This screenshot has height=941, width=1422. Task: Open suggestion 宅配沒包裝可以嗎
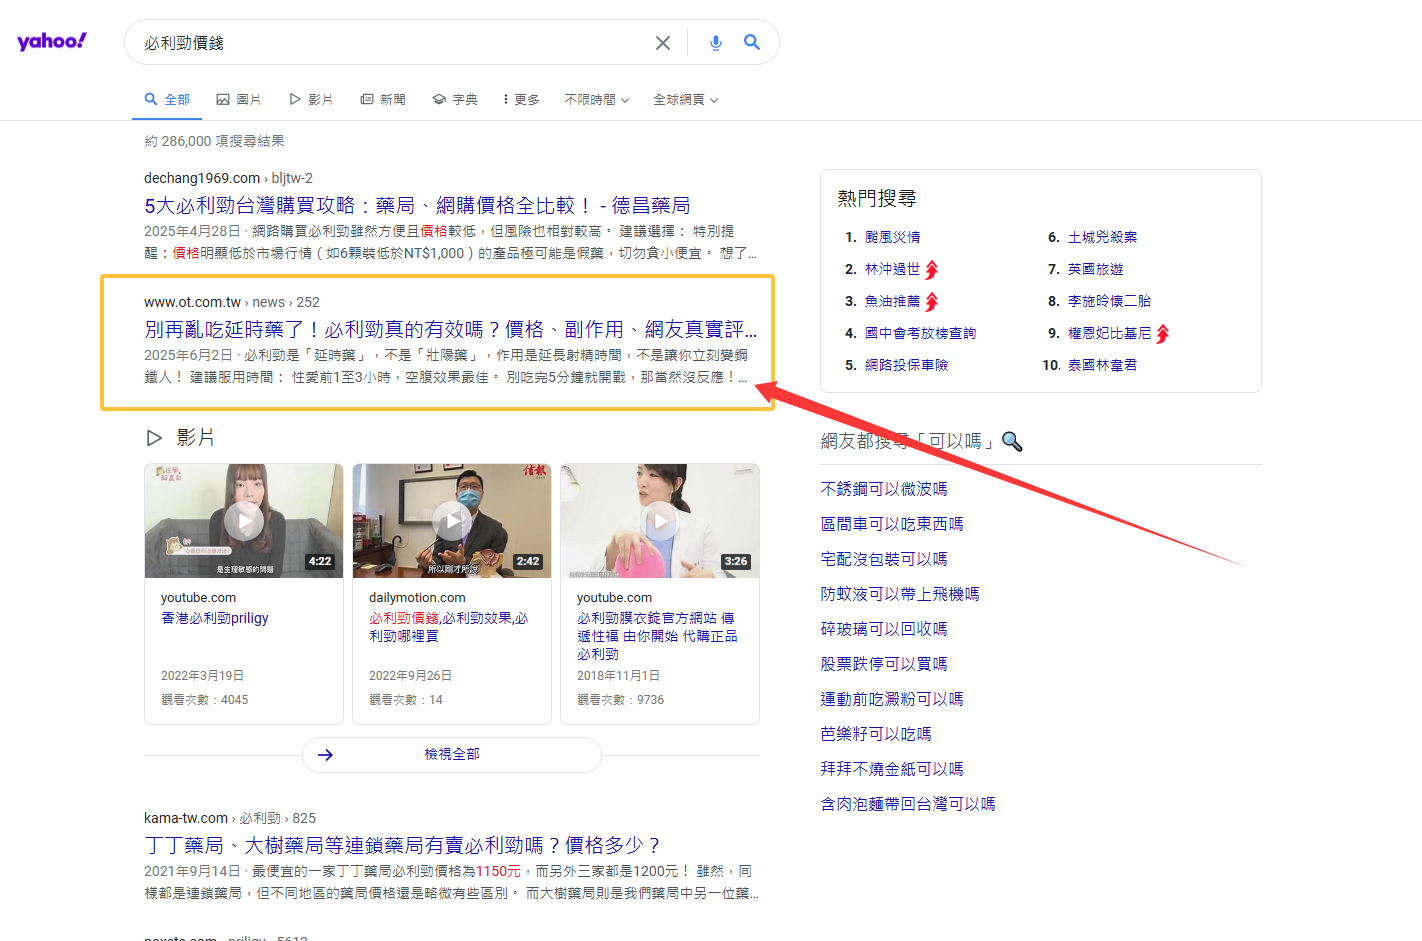click(884, 559)
